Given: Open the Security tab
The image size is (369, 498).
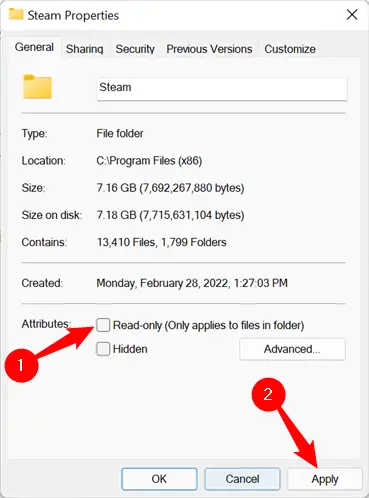Looking at the screenshot, I should pos(135,49).
